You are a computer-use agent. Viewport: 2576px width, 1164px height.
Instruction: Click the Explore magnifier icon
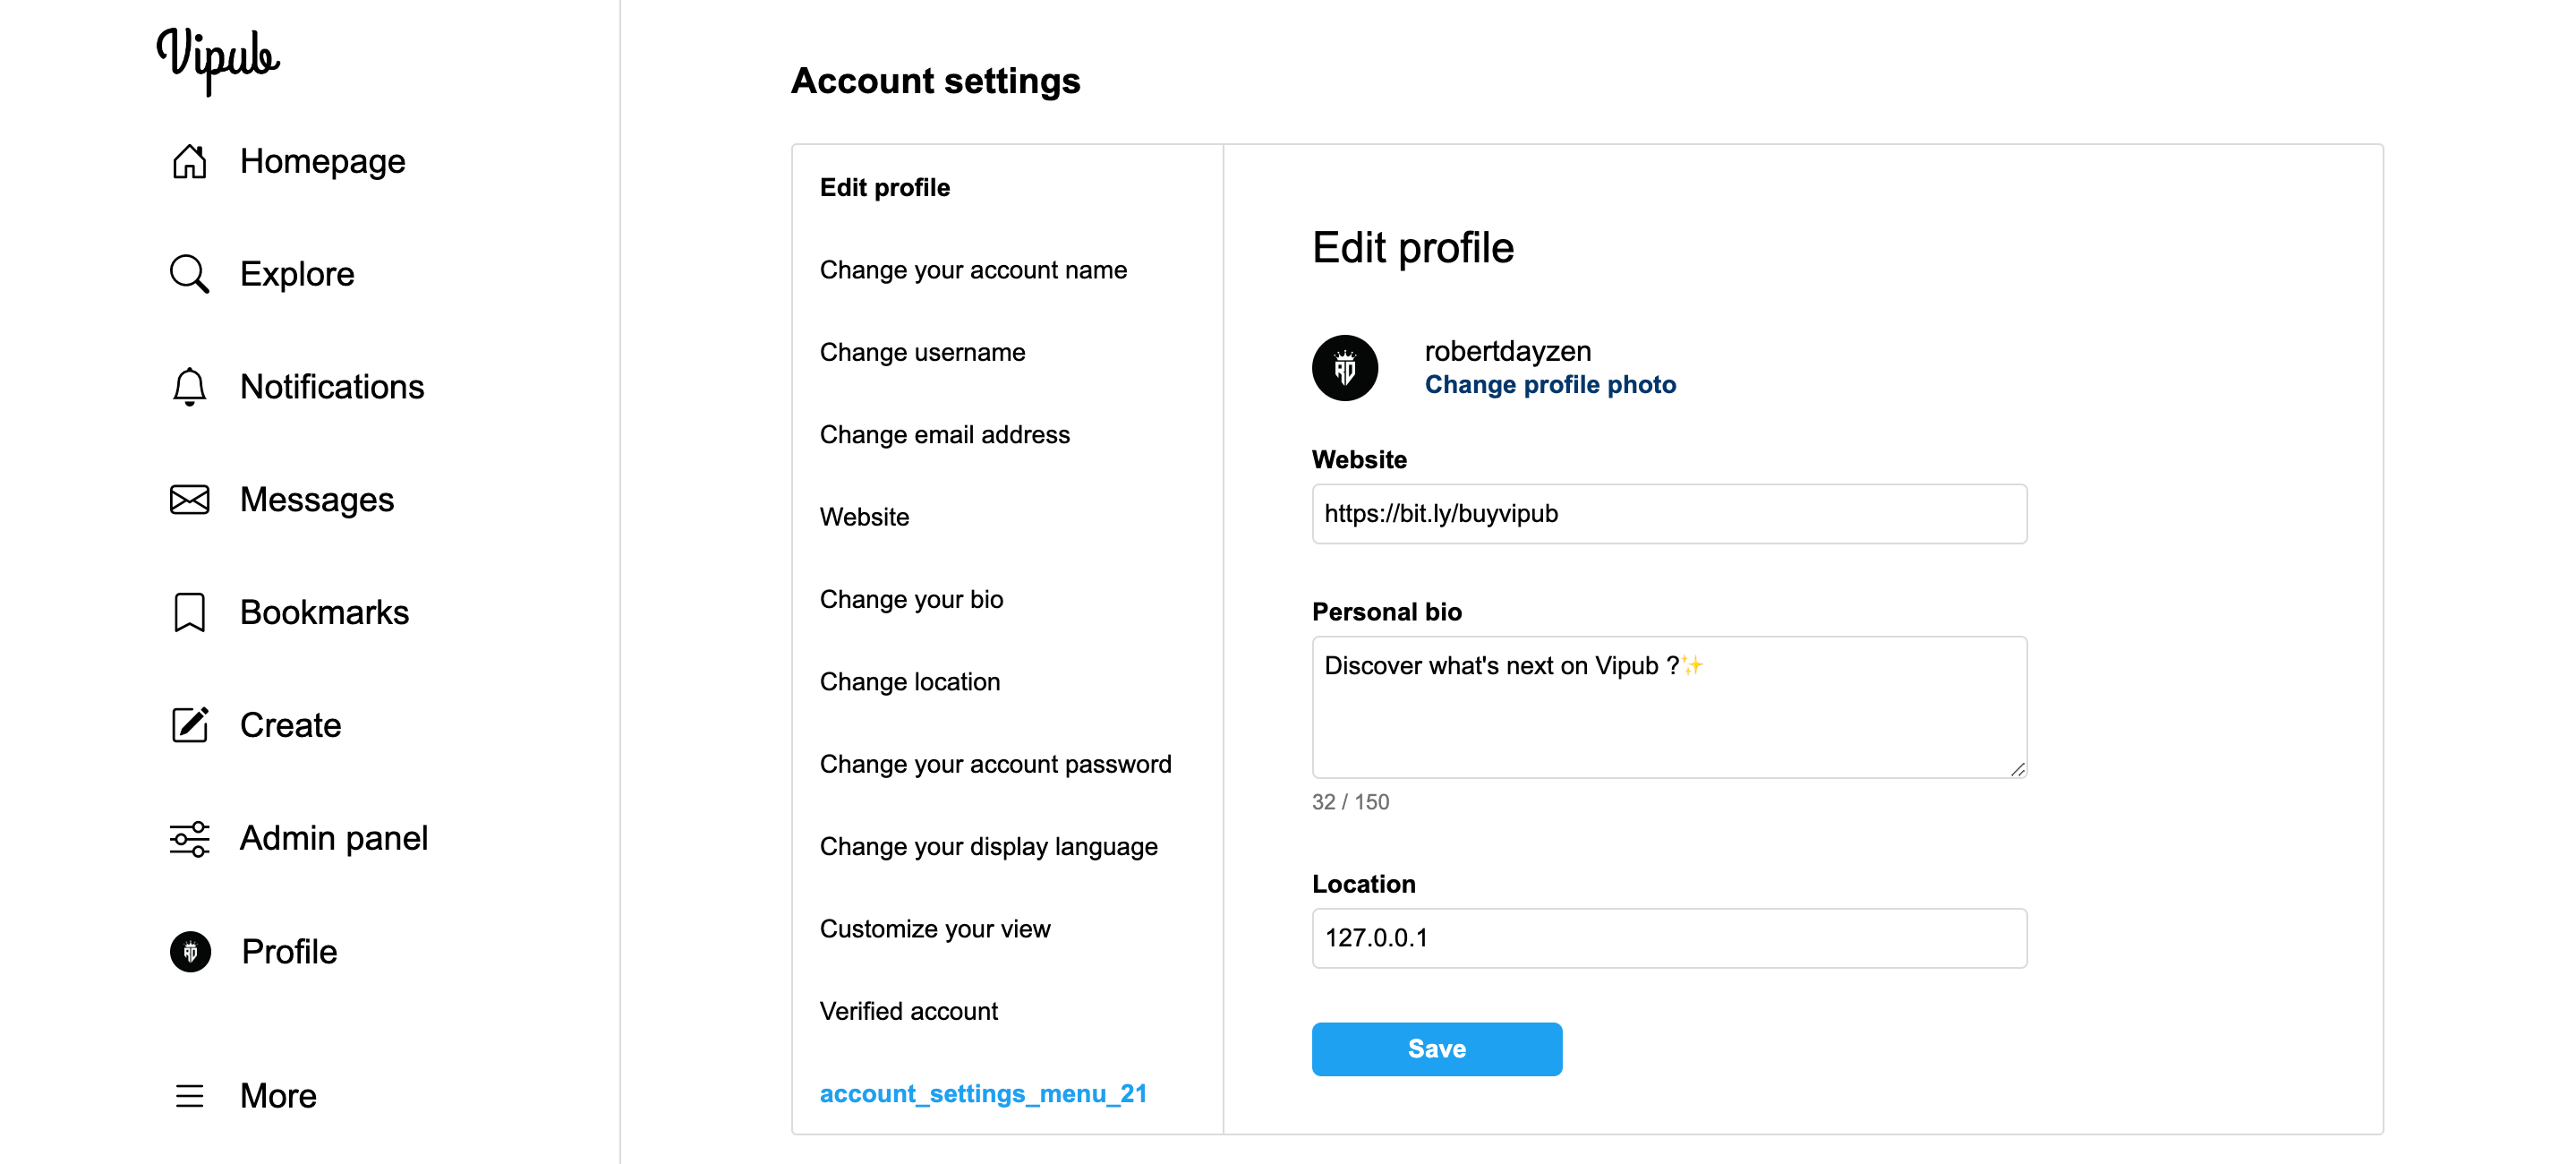click(189, 273)
